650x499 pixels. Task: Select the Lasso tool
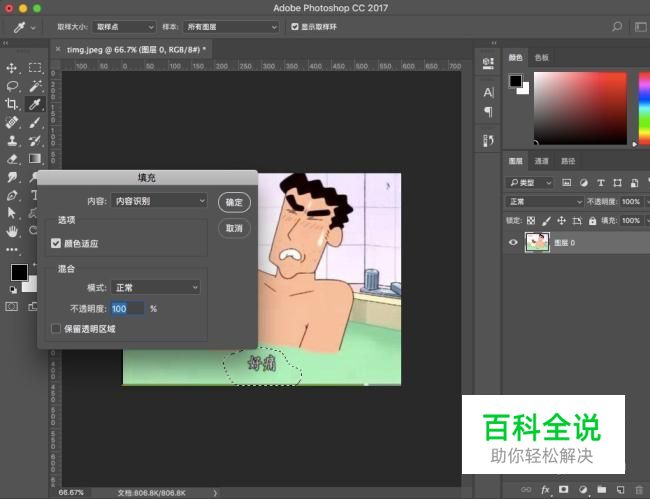click(12, 86)
